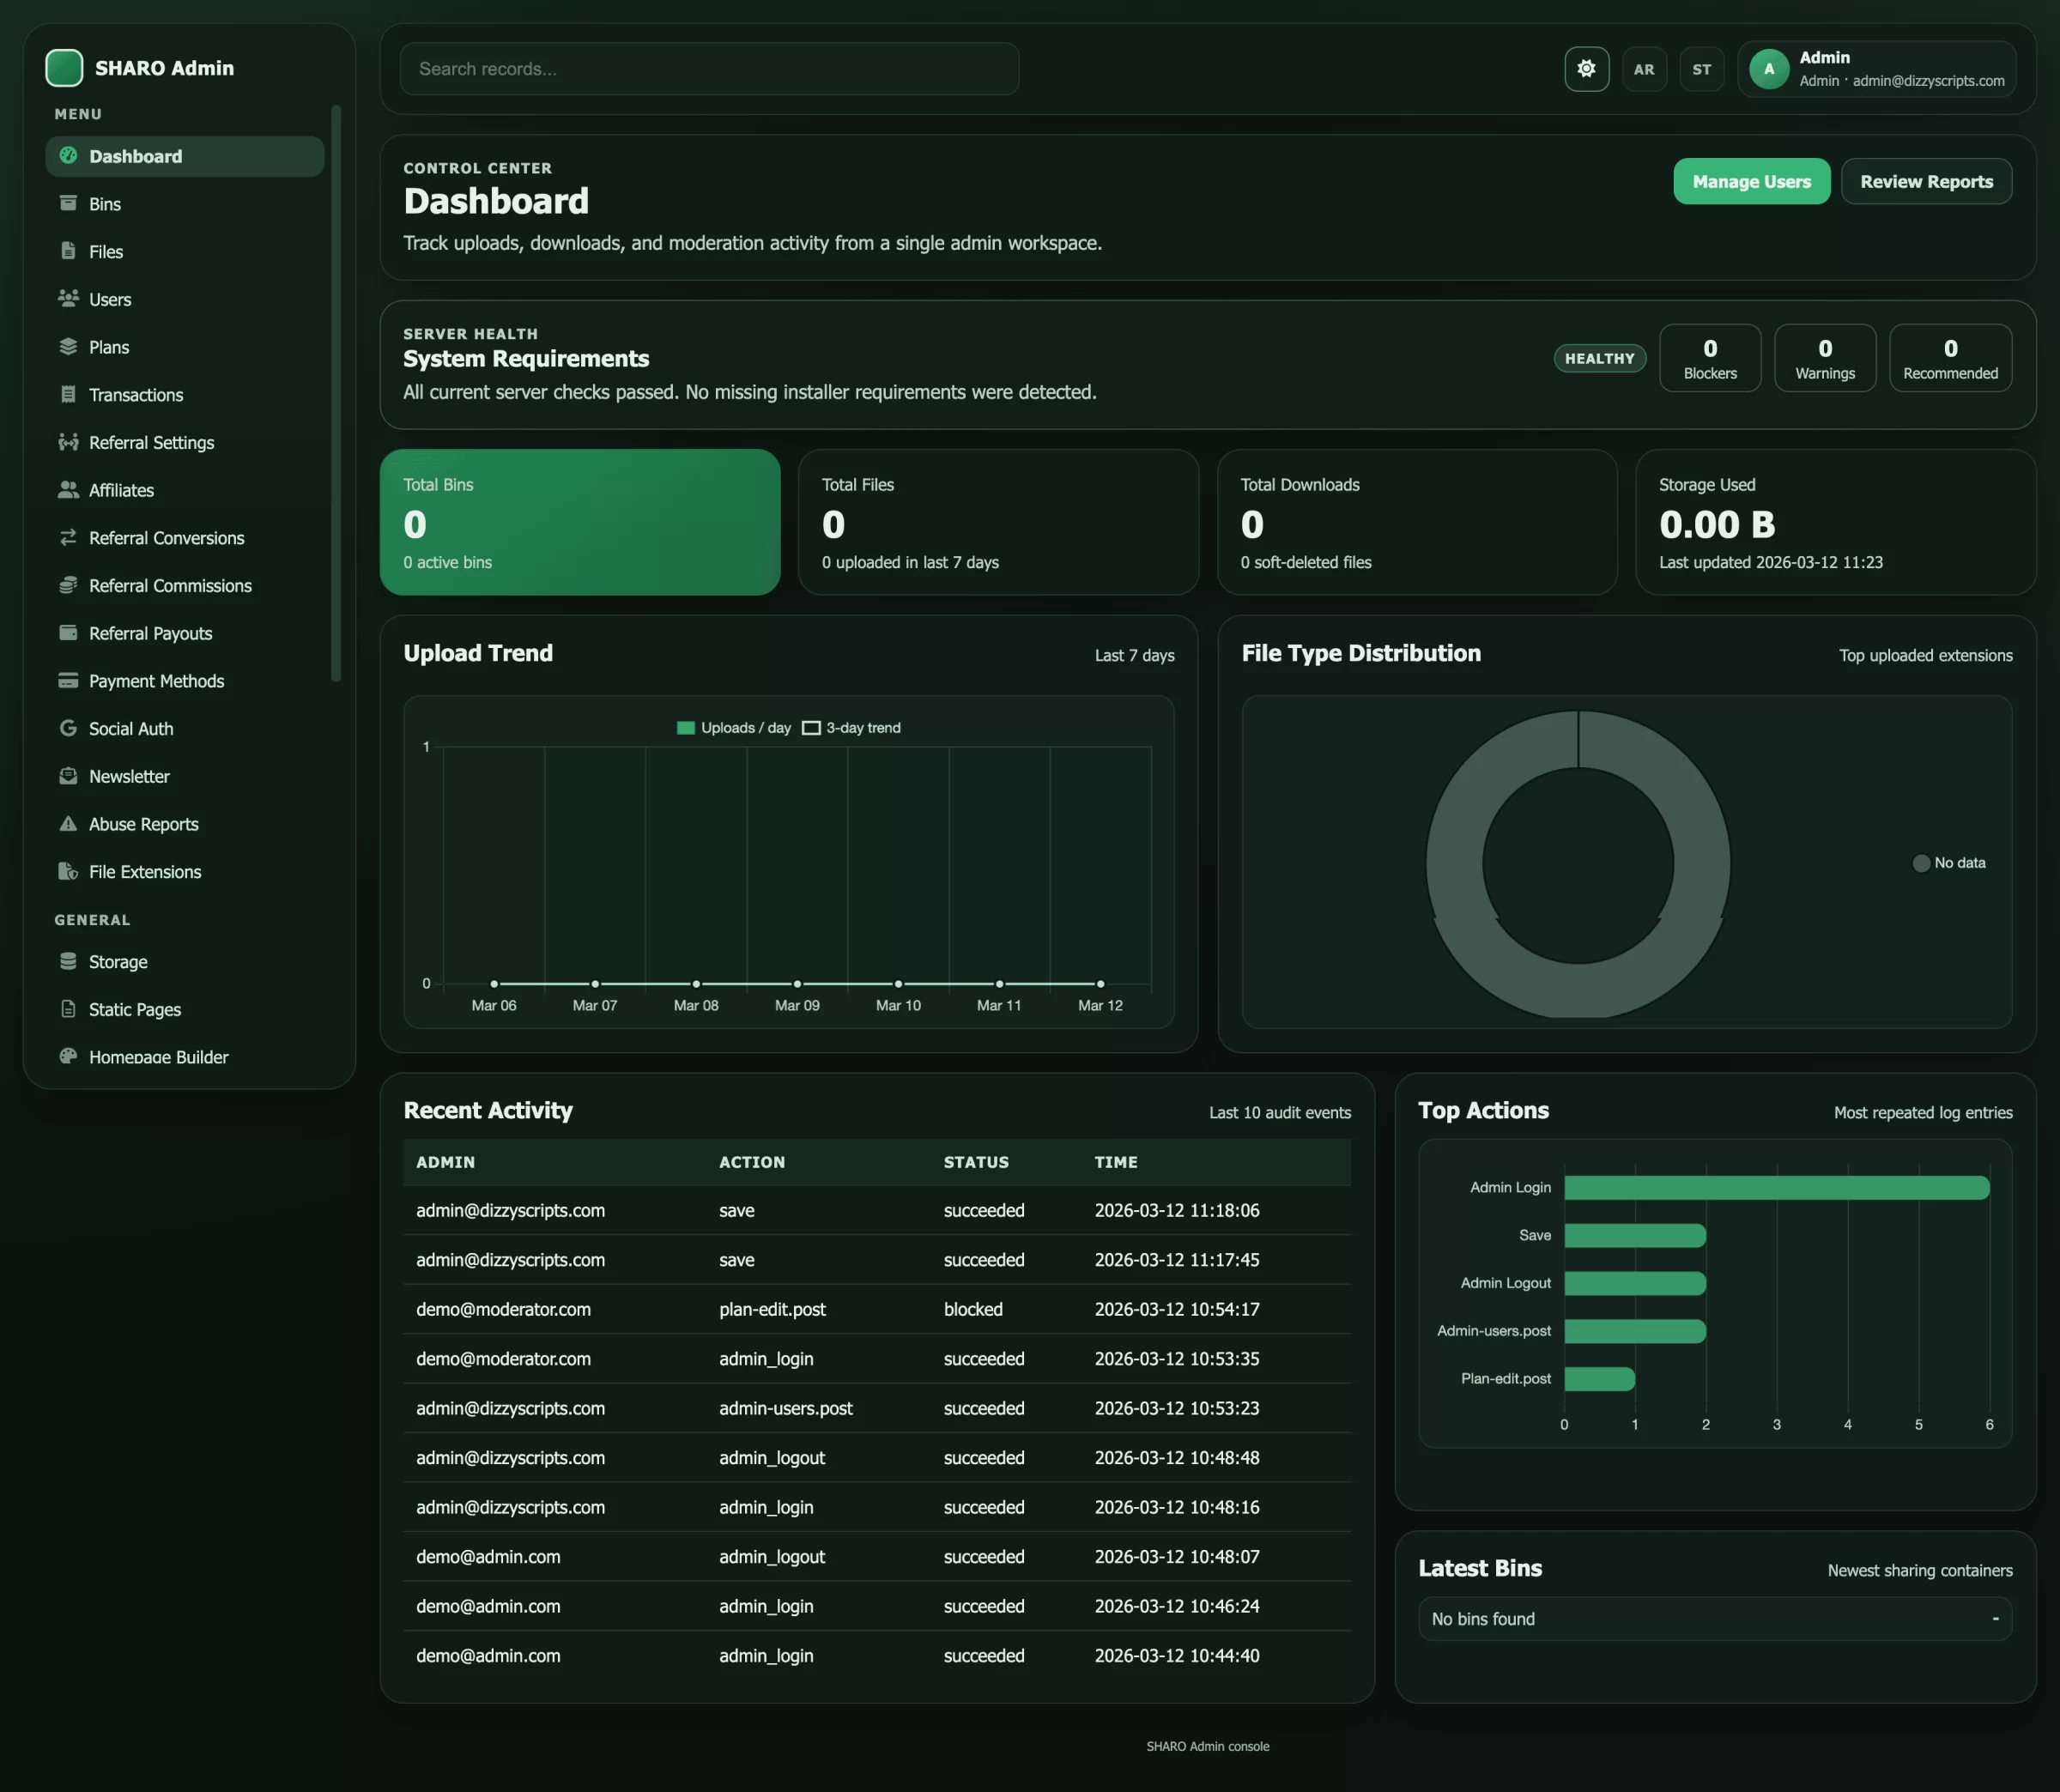The image size is (2060, 1792).
Task: Click the Payment Methods card icon
Action: 68,680
